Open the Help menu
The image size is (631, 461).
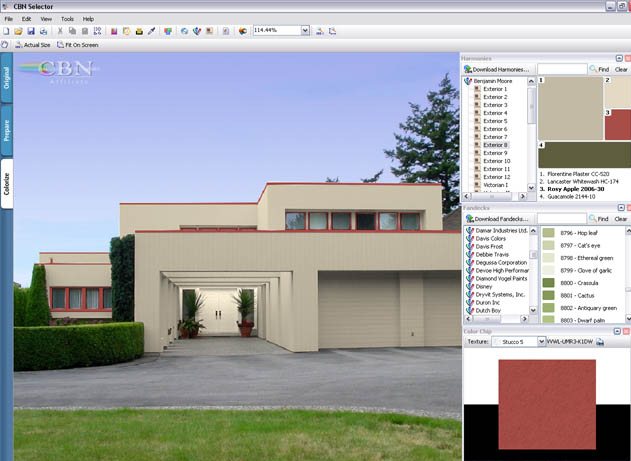[88, 19]
